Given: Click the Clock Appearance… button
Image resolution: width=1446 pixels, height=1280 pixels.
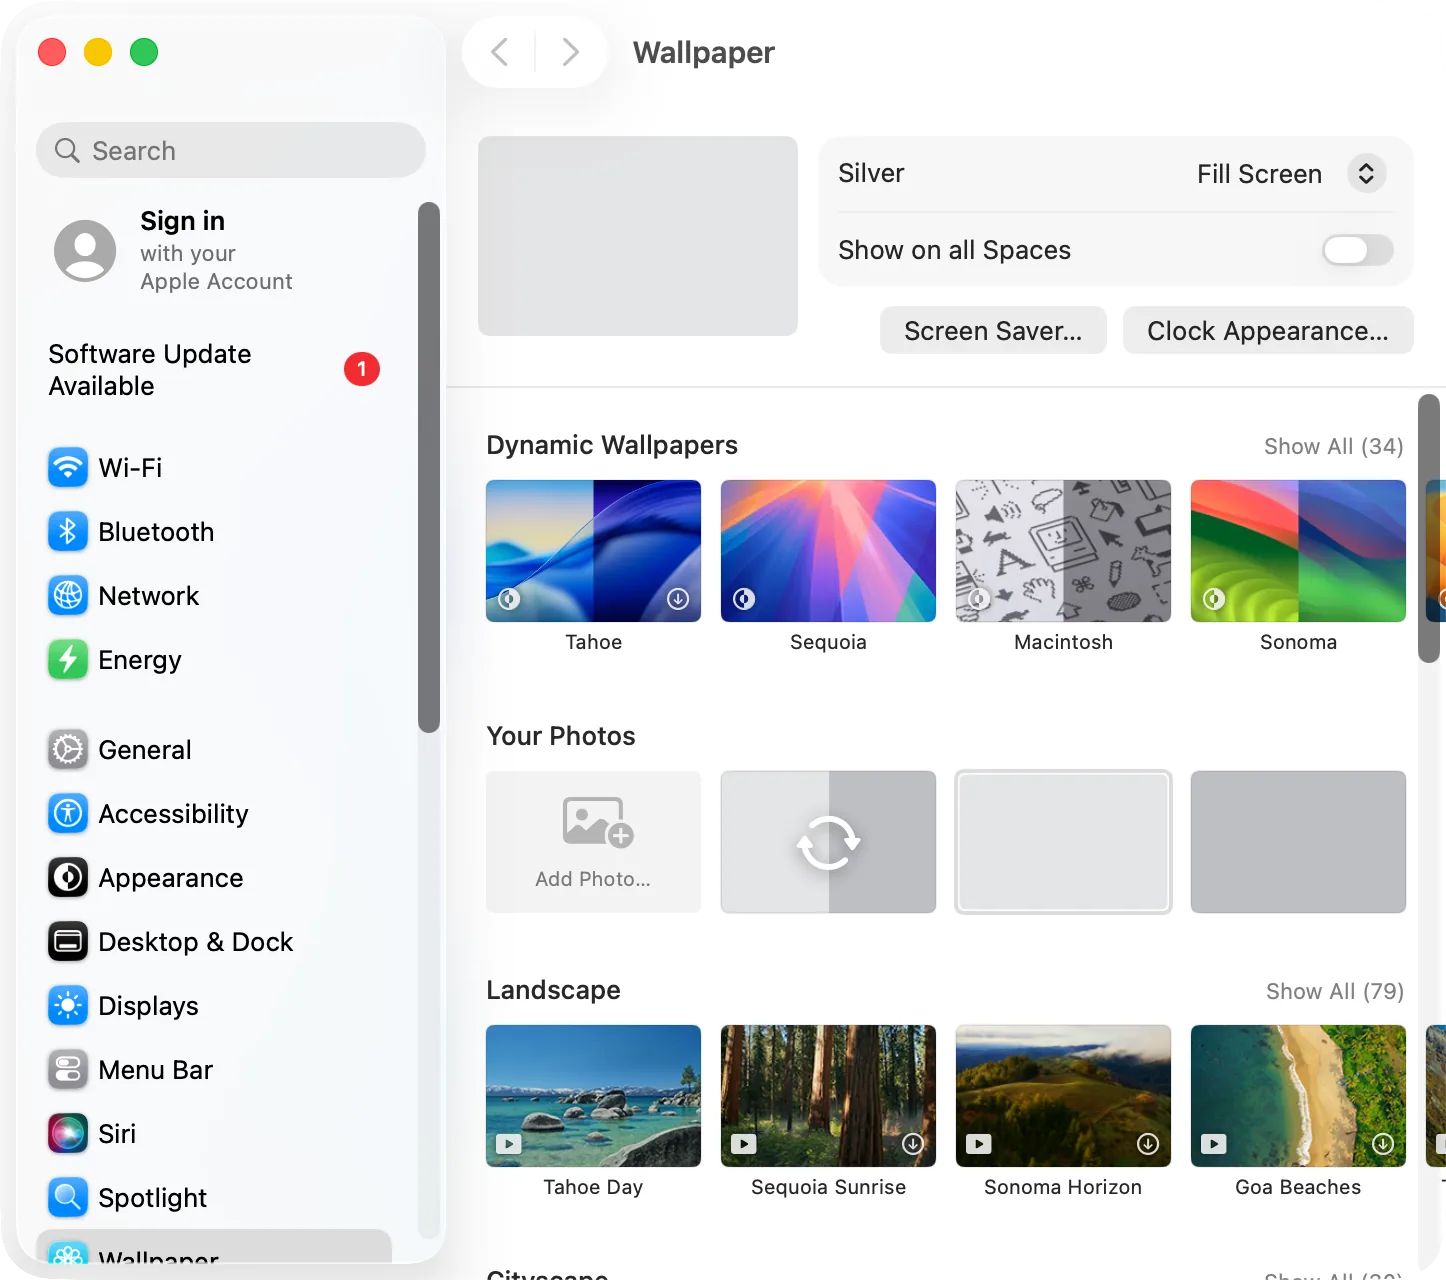Looking at the screenshot, I should [1268, 330].
